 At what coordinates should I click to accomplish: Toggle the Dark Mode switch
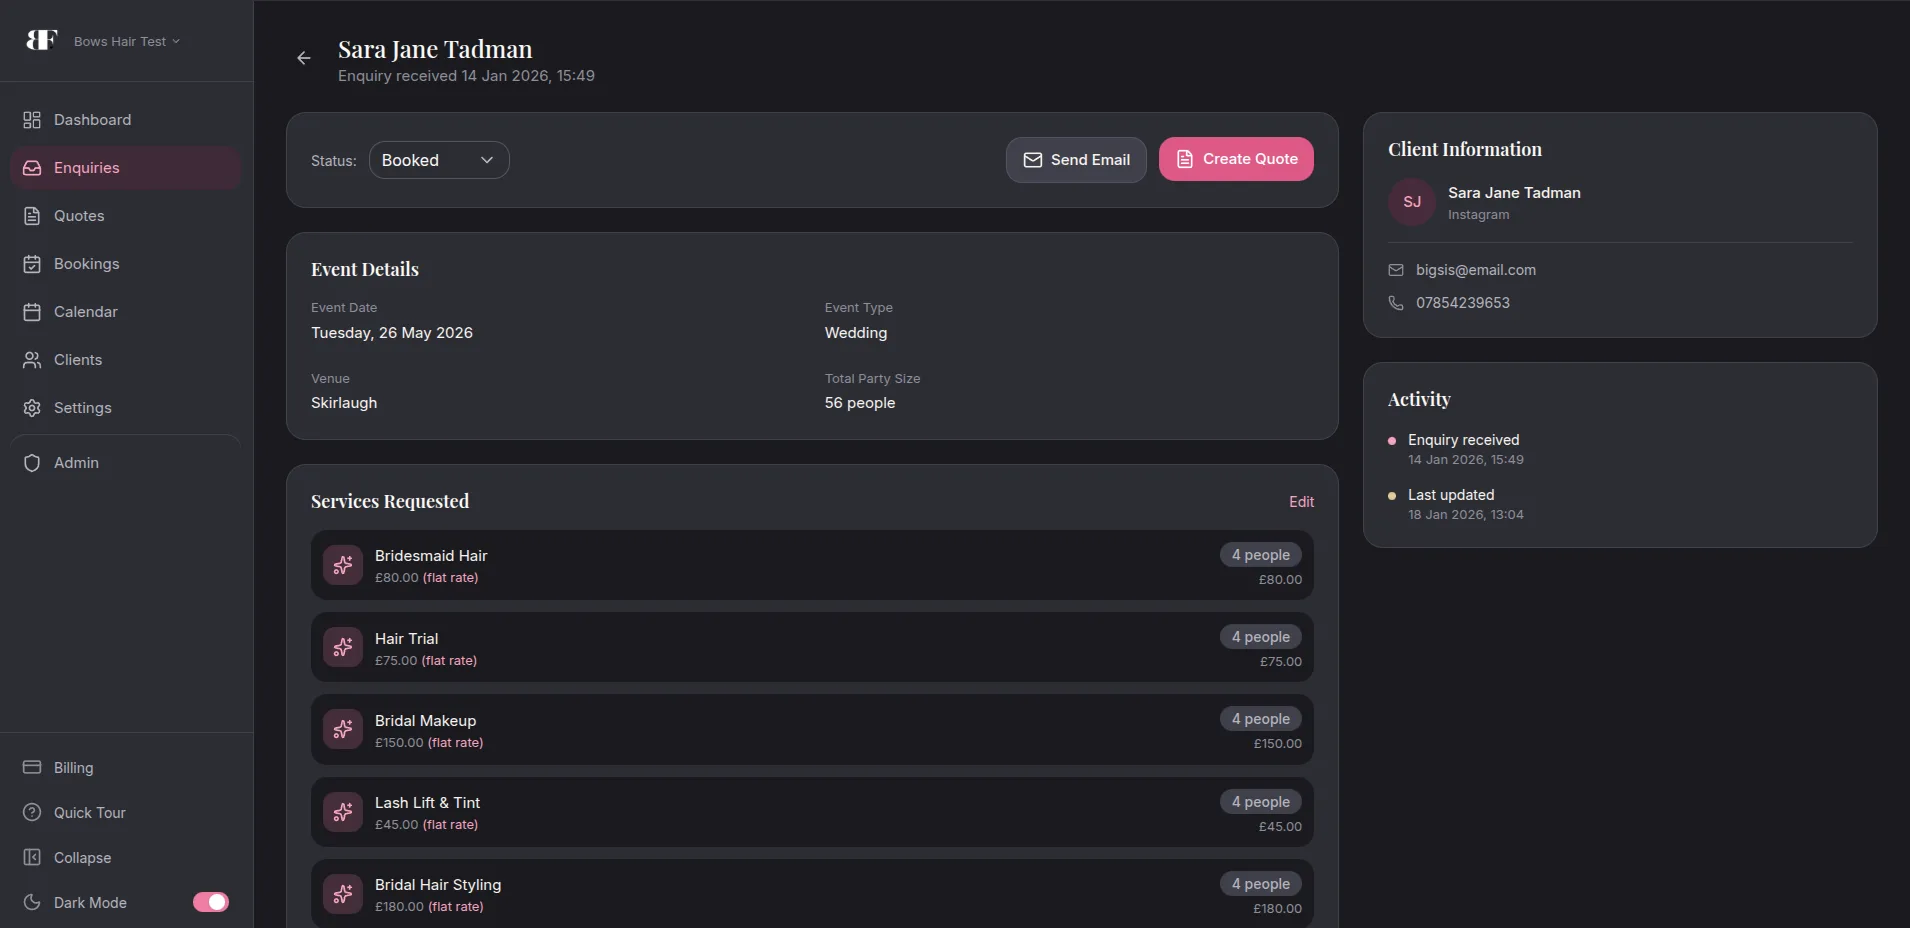point(210,902)
